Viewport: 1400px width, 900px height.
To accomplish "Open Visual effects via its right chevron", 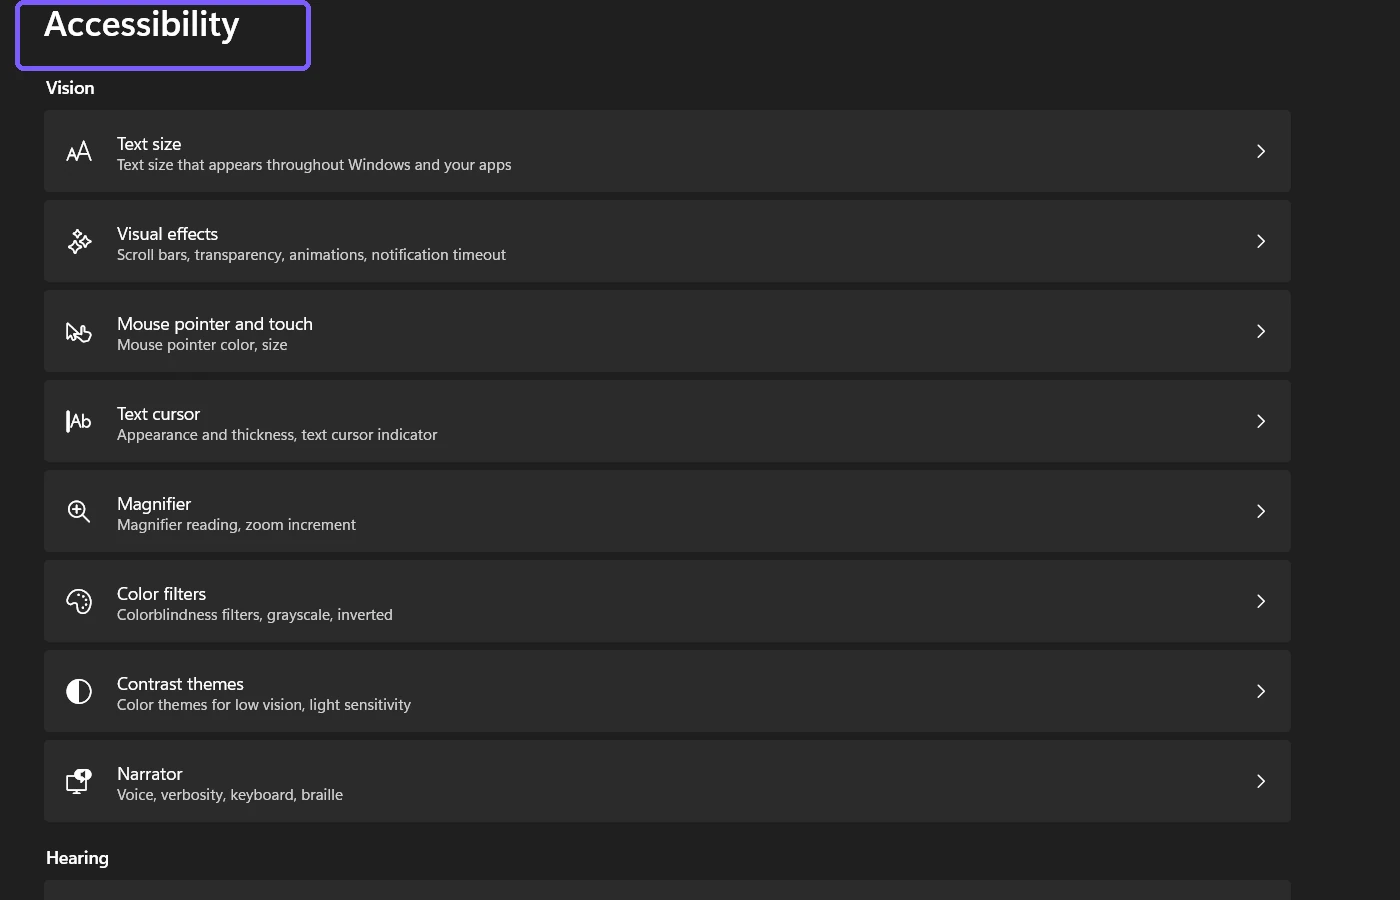I will pos(1261,241).
